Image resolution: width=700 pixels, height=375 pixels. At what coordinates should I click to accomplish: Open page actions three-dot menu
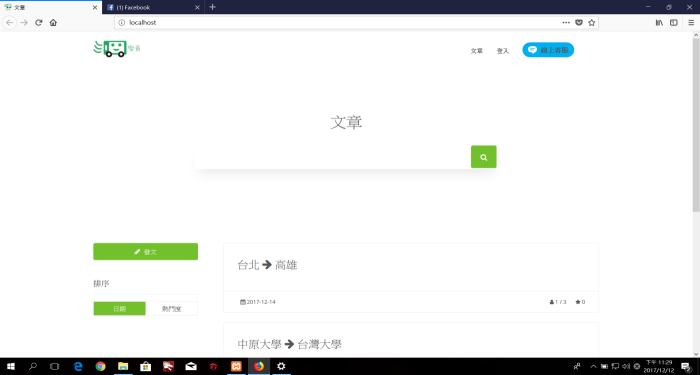(x=566, y=22)
